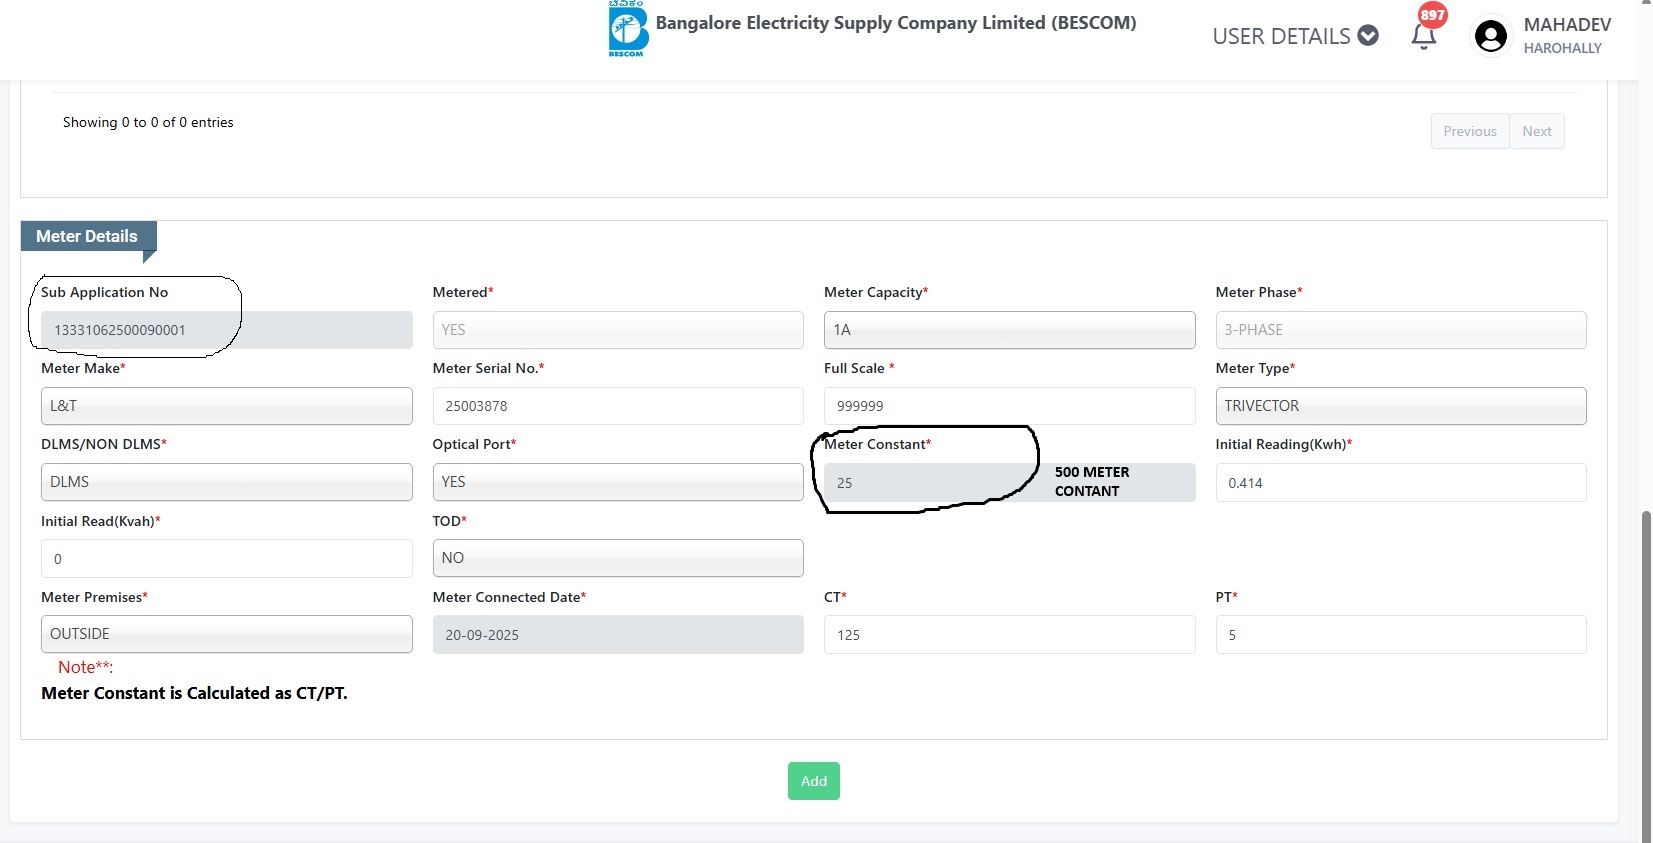Viewport: 1653px width, 843px height.
Task: Click the user profile avatar icon
Action: click(x=1490, y=37)
